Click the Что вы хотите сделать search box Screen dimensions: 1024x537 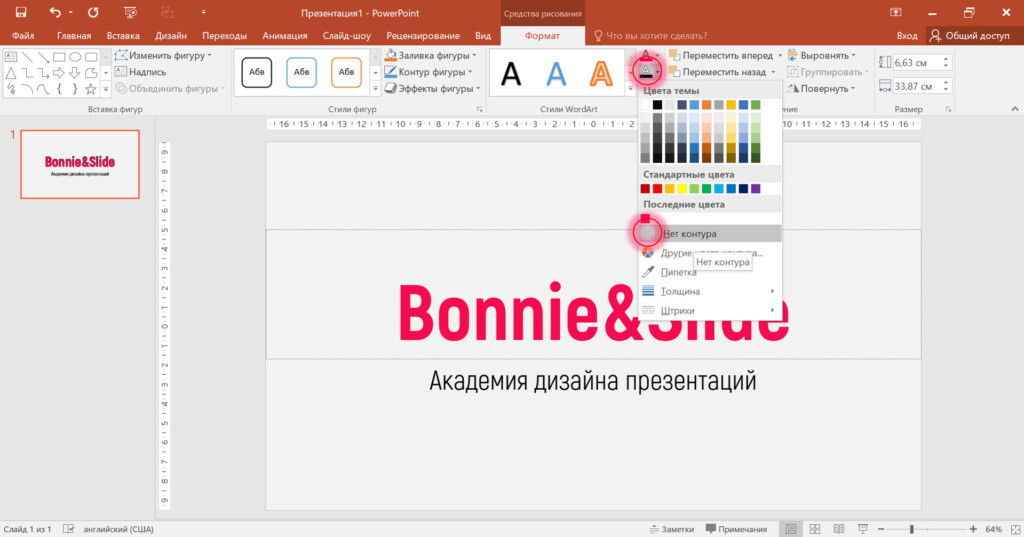pyautogui.click(x=650, y=35)
